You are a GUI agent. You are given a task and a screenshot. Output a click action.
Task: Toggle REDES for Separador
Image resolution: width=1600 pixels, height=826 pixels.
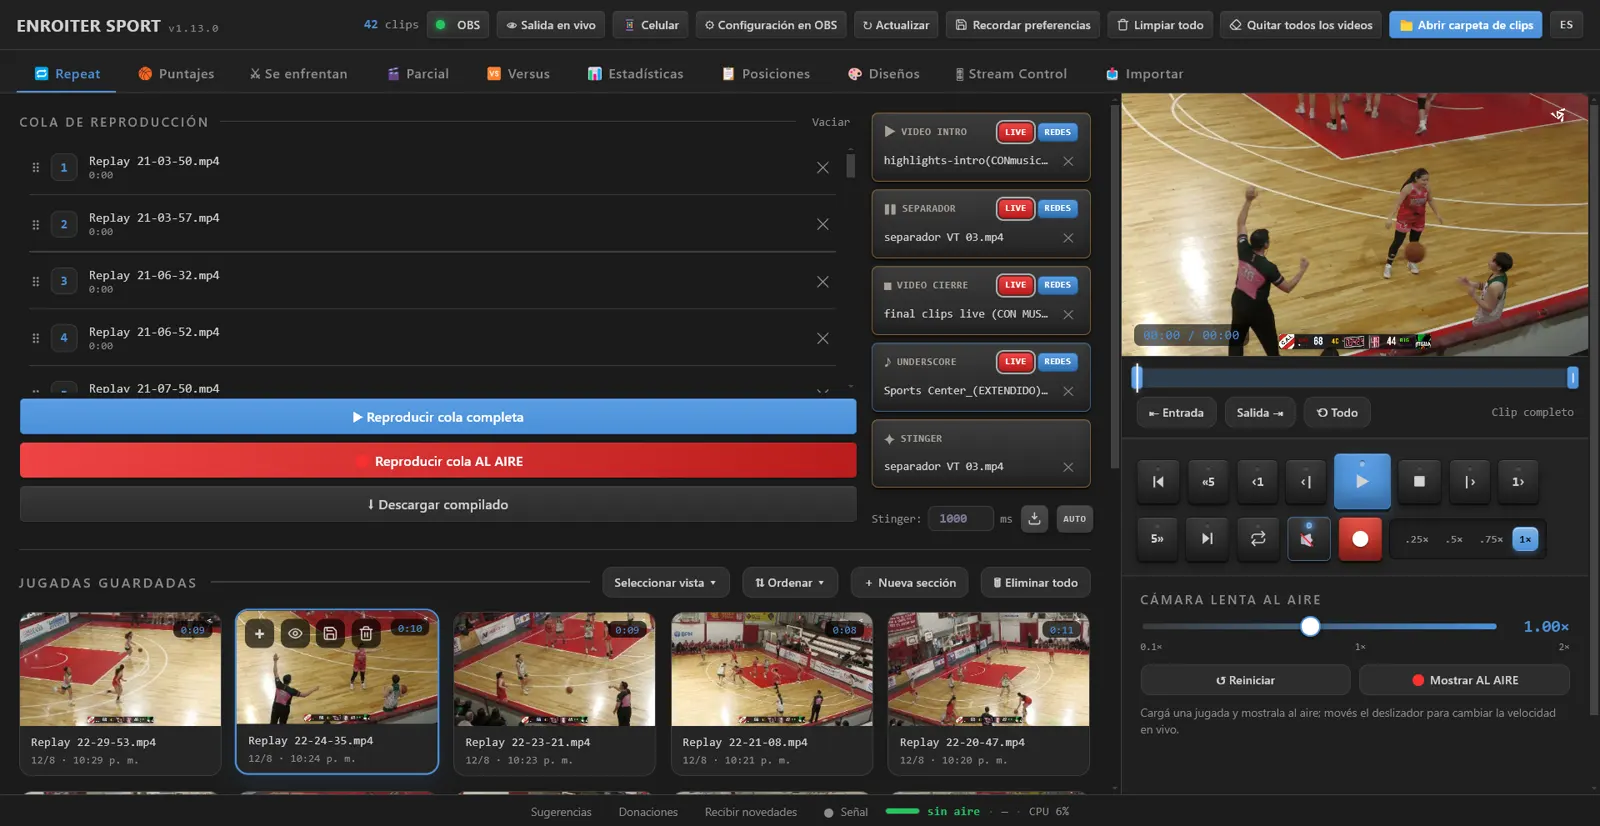[x=1057, y=208]
